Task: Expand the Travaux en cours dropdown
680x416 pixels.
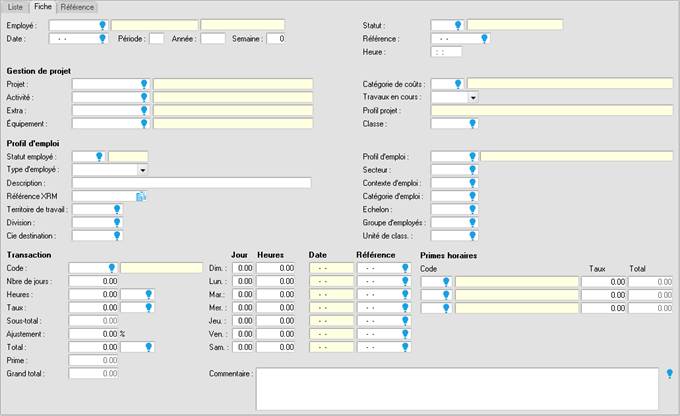Action: pos(473,98)
